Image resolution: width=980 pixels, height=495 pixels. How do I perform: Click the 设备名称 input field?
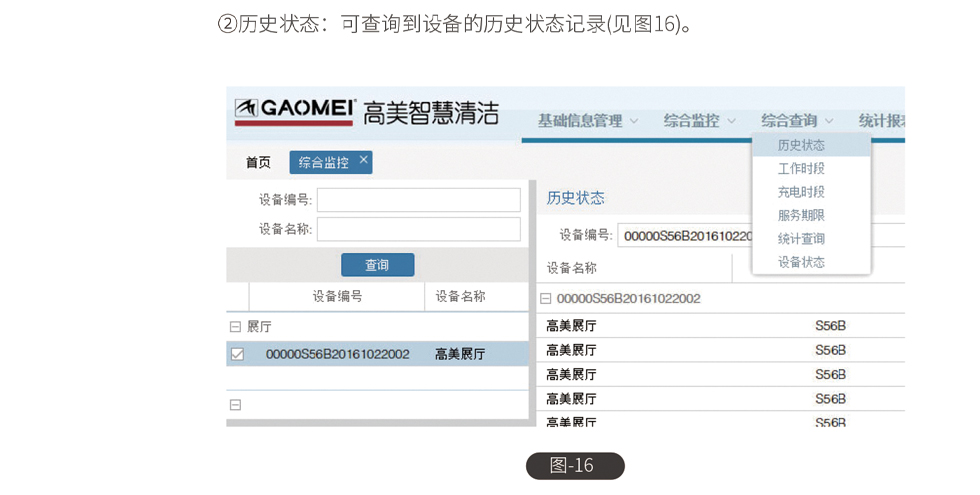pyautogui.click(x=418, y=229)
